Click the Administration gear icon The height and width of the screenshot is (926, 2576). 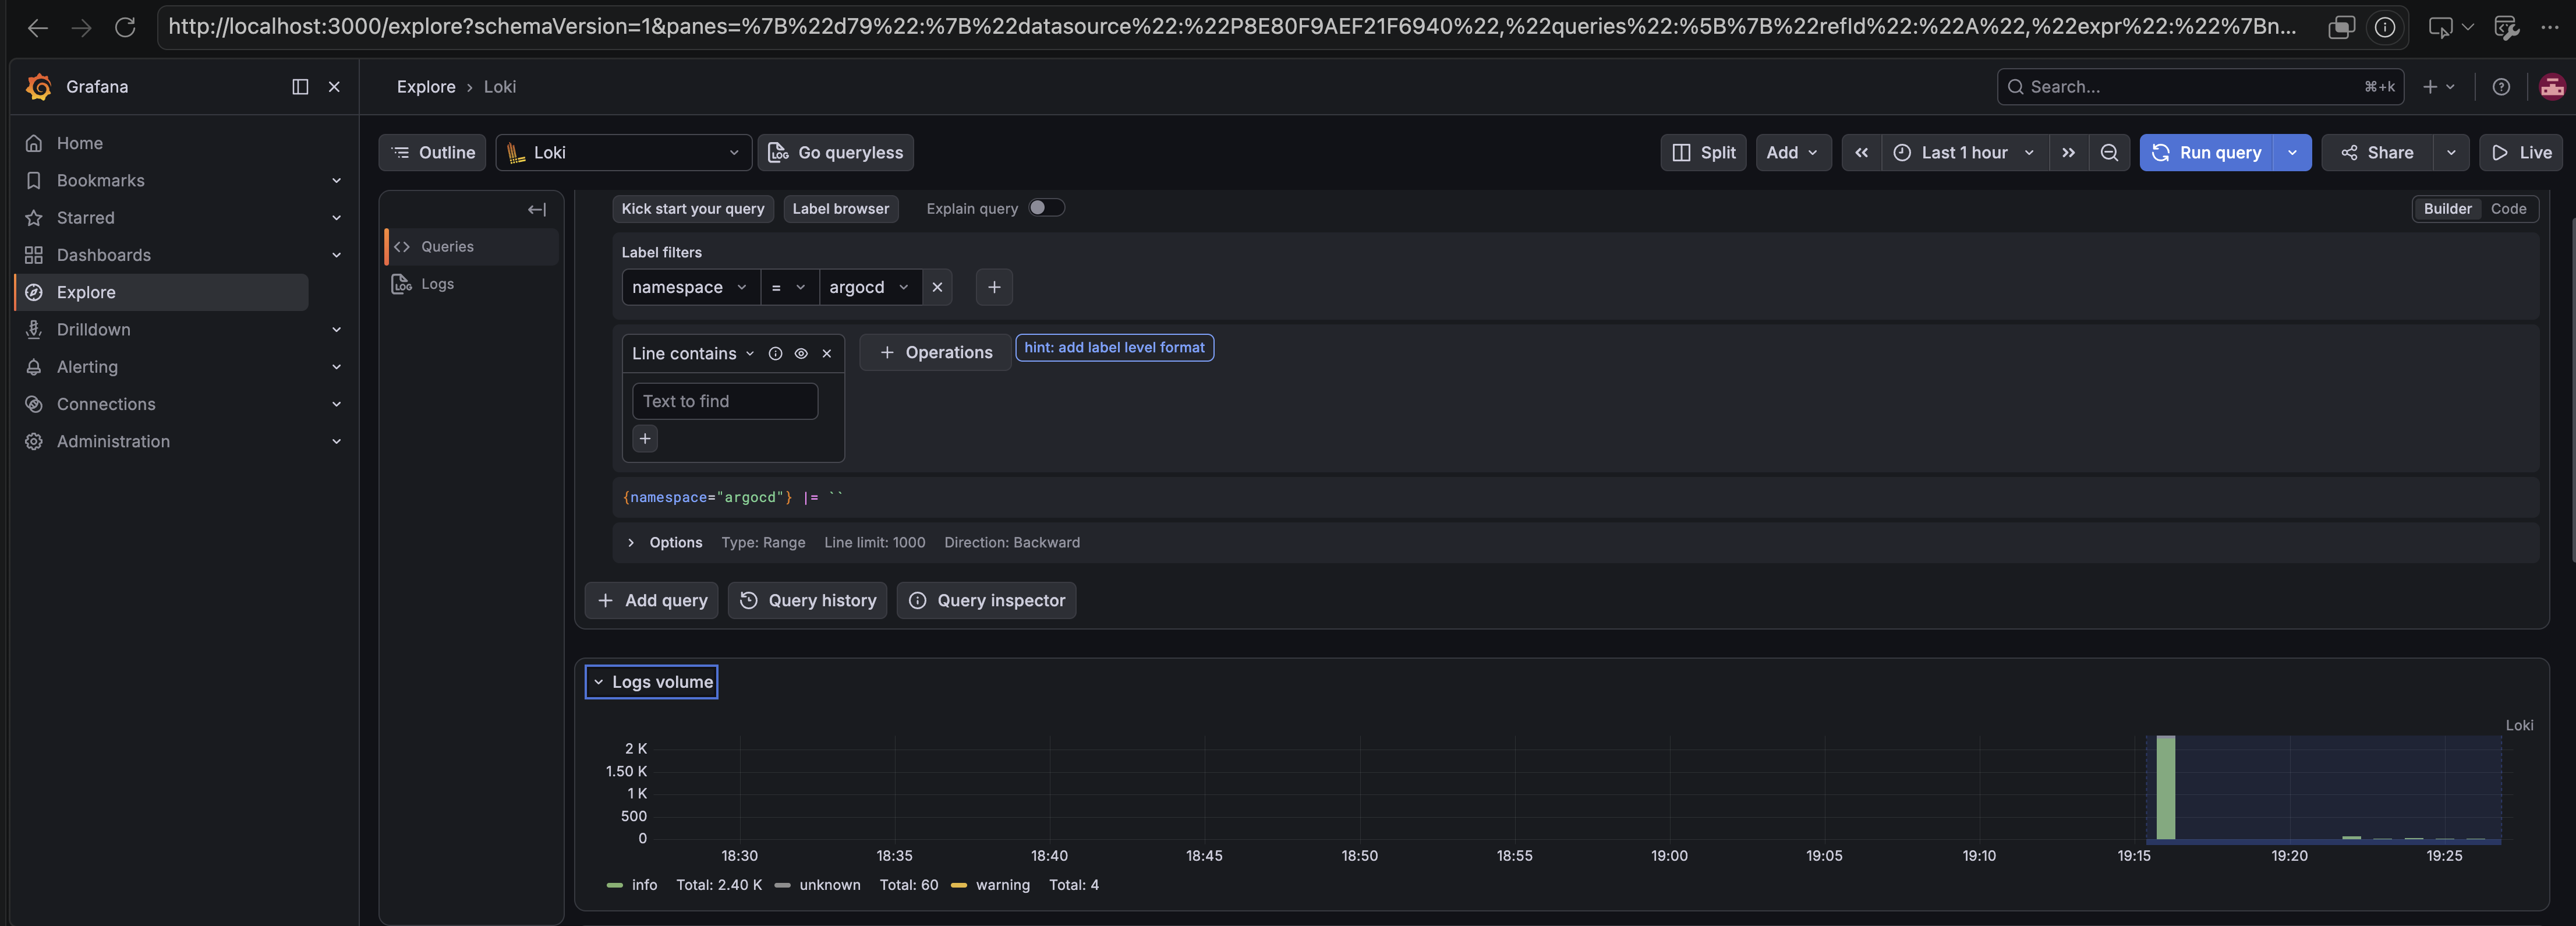coord(34,441)
